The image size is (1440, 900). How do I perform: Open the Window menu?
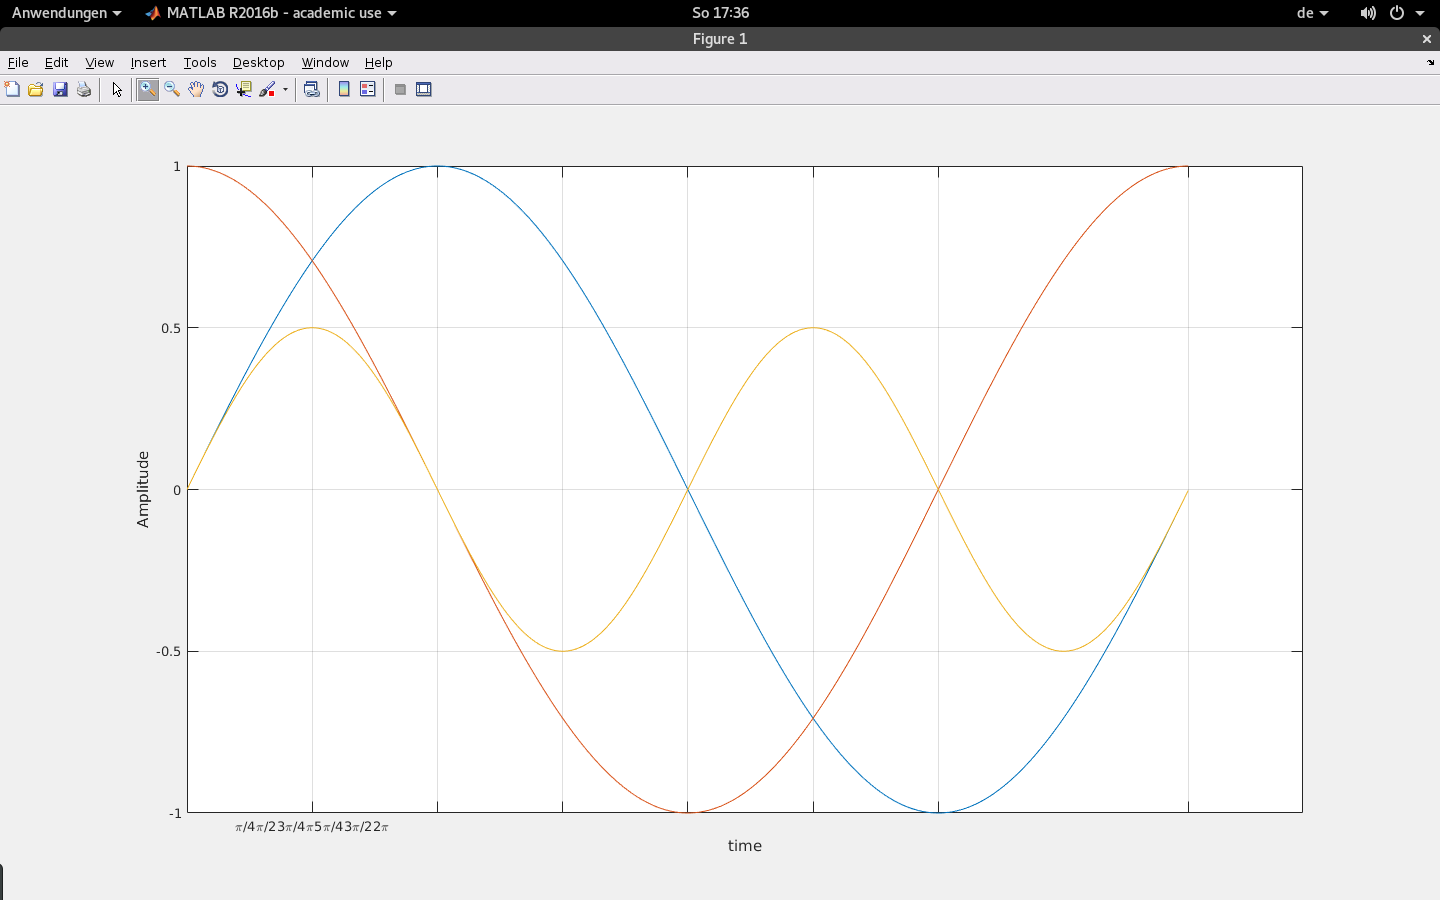[x=325, y=62]
